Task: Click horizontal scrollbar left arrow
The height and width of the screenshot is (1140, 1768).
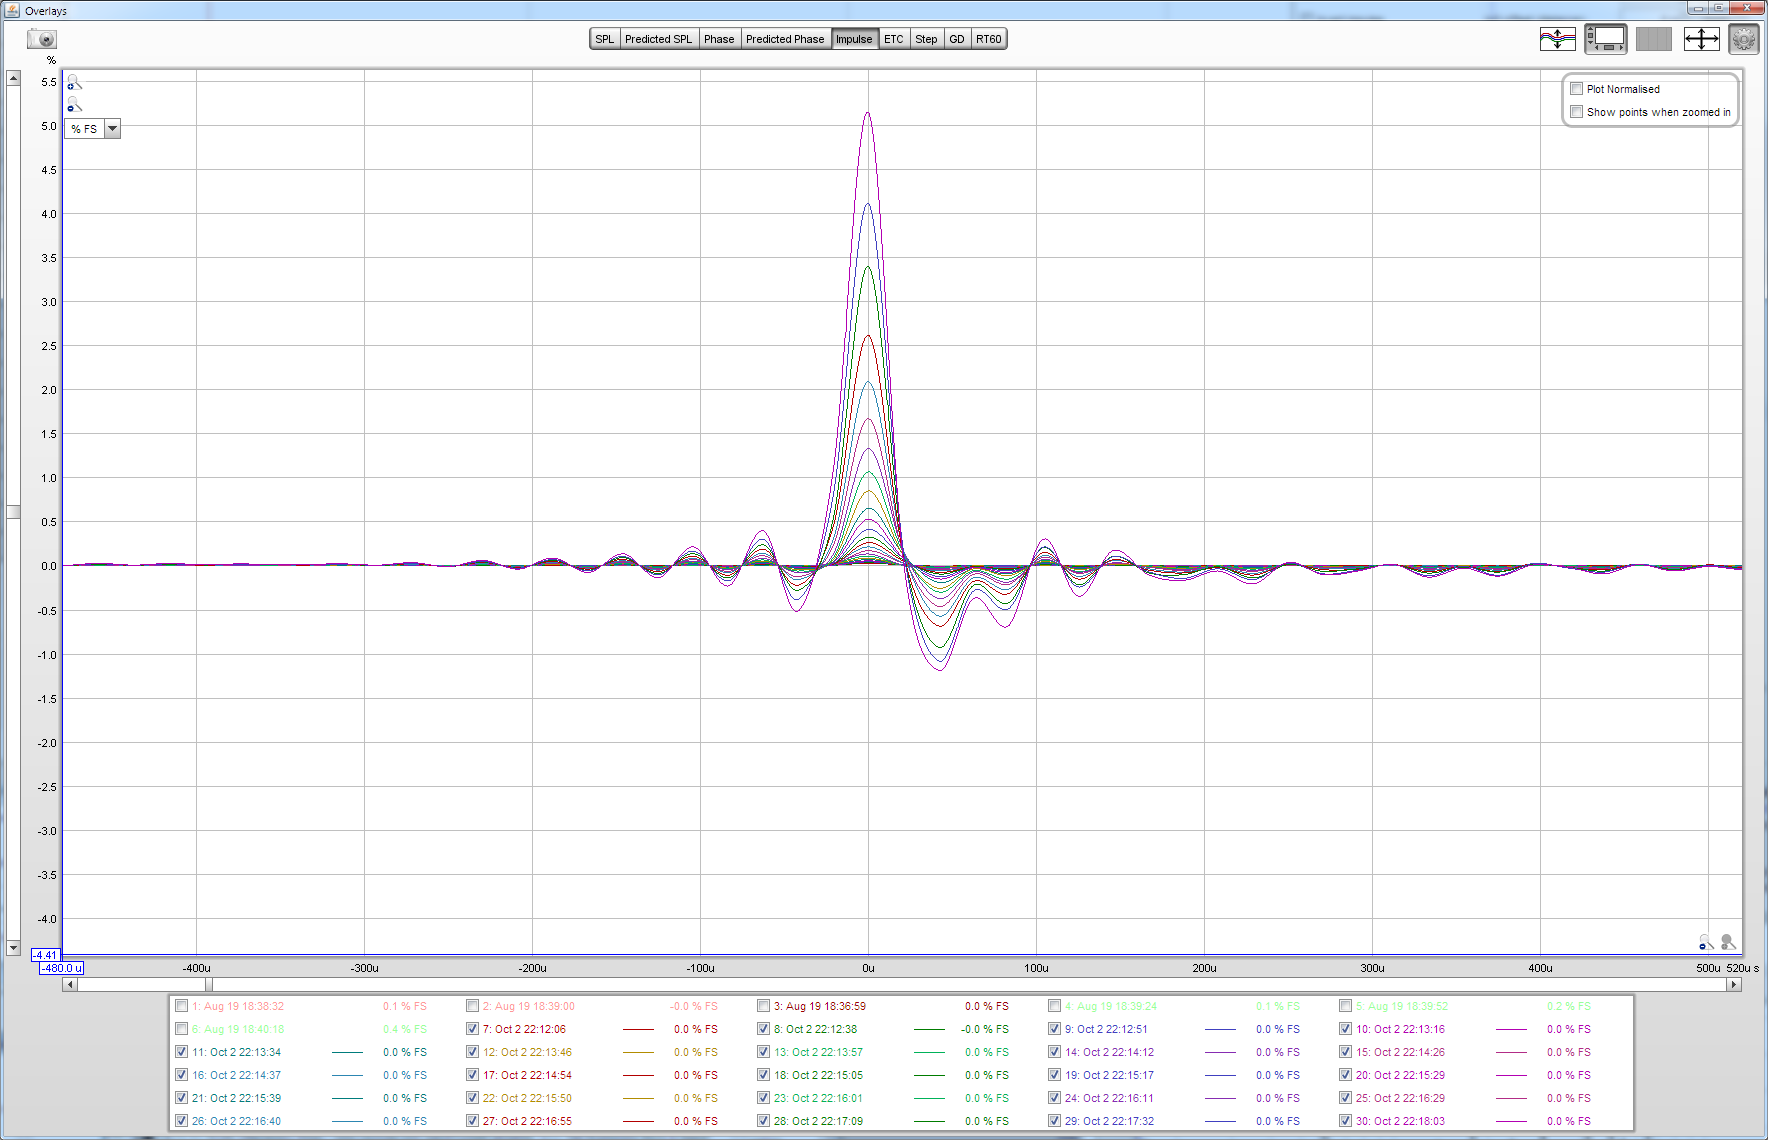Action: pos(70,985)
